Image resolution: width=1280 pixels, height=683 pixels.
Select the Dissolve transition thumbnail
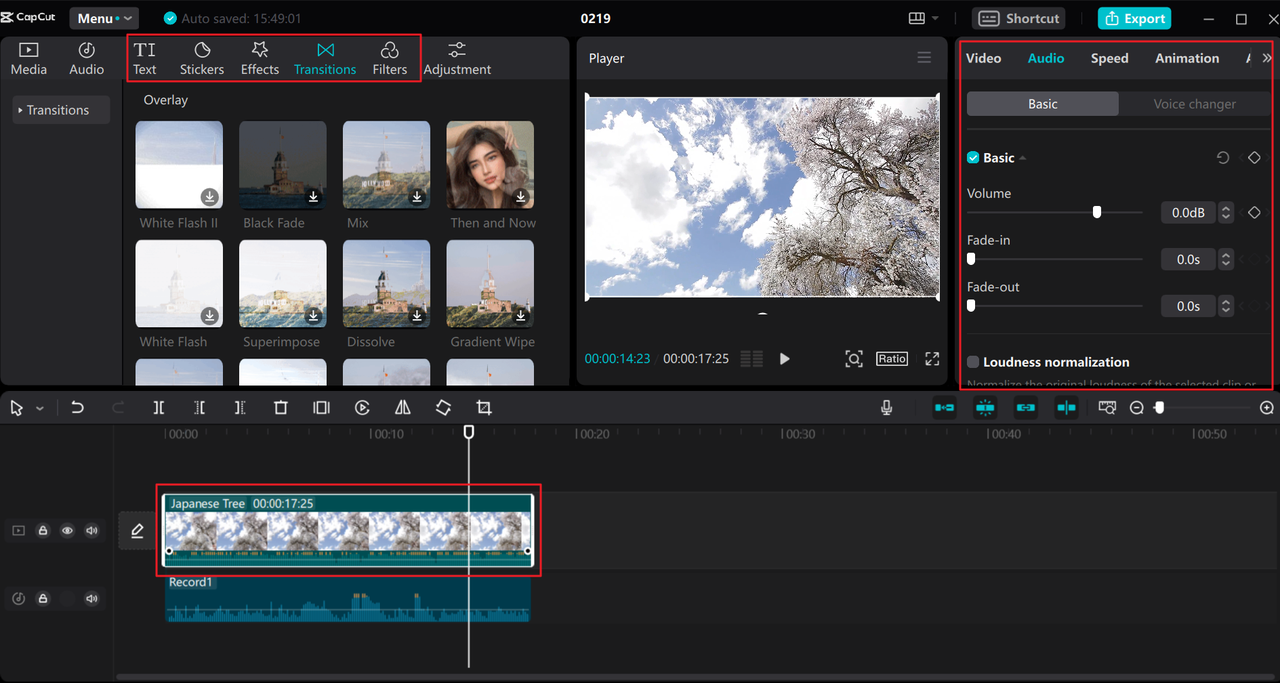[386, 283]
